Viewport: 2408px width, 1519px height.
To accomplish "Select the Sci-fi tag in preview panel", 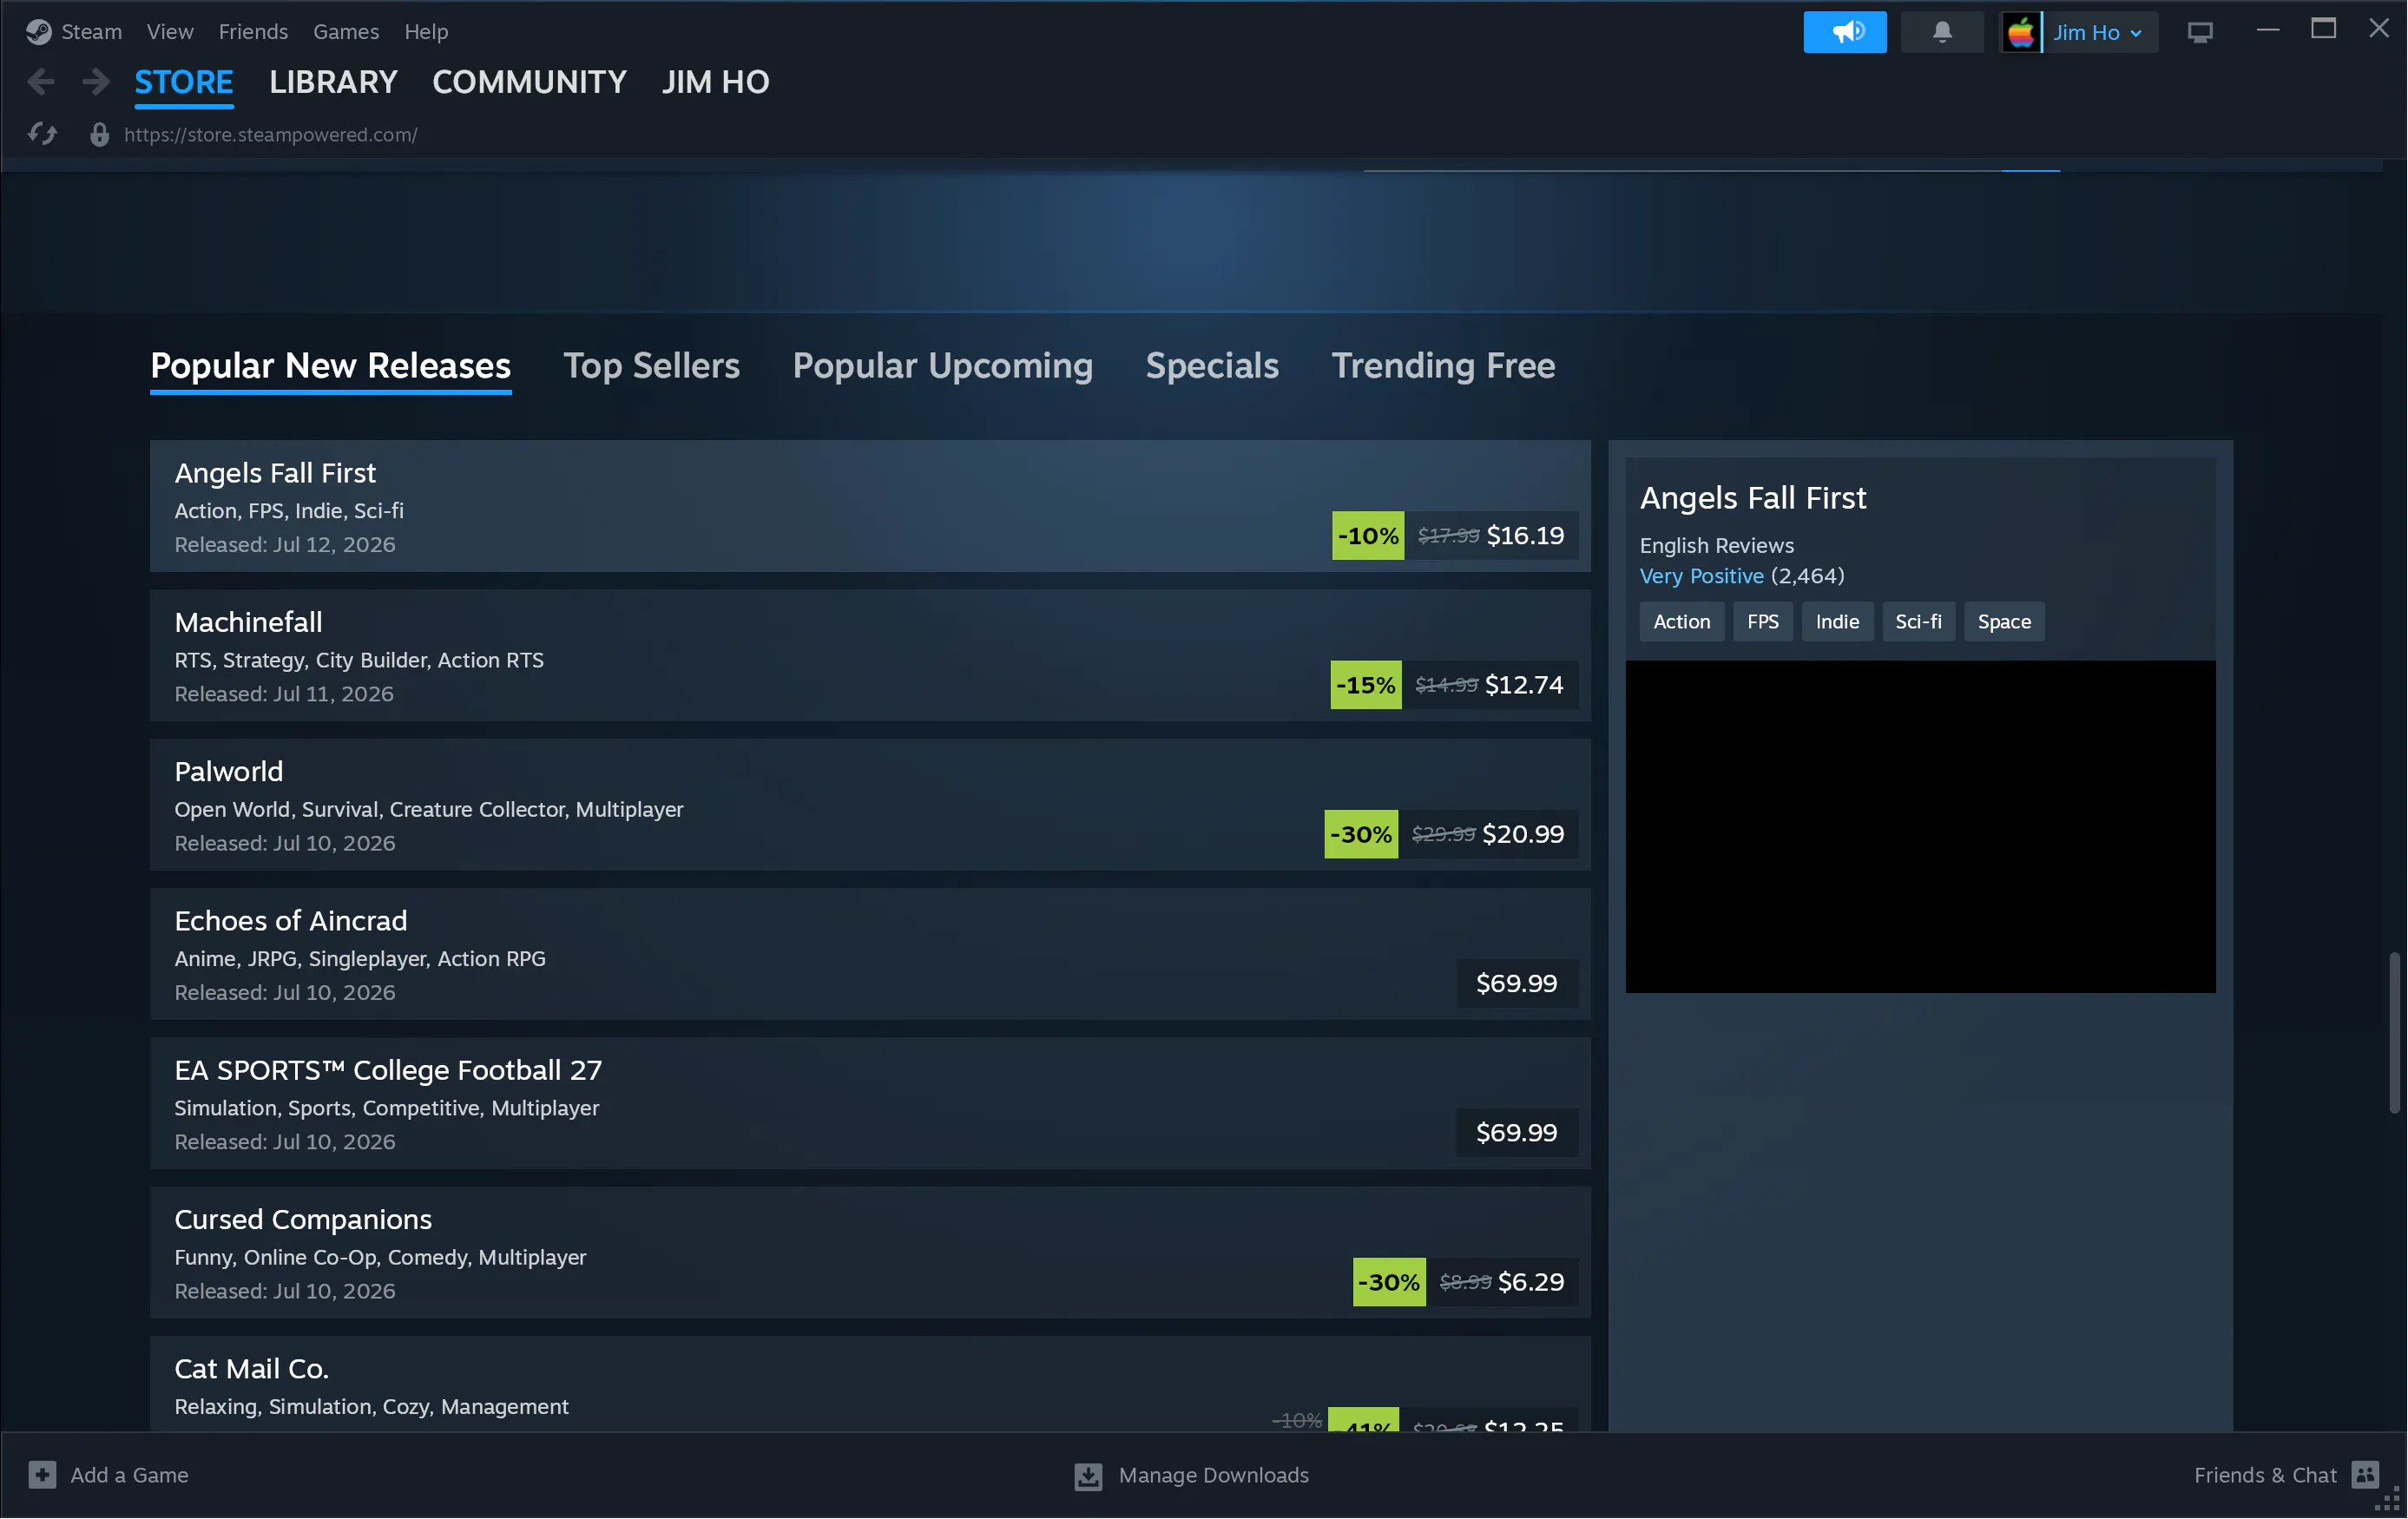I will 1918,622.
